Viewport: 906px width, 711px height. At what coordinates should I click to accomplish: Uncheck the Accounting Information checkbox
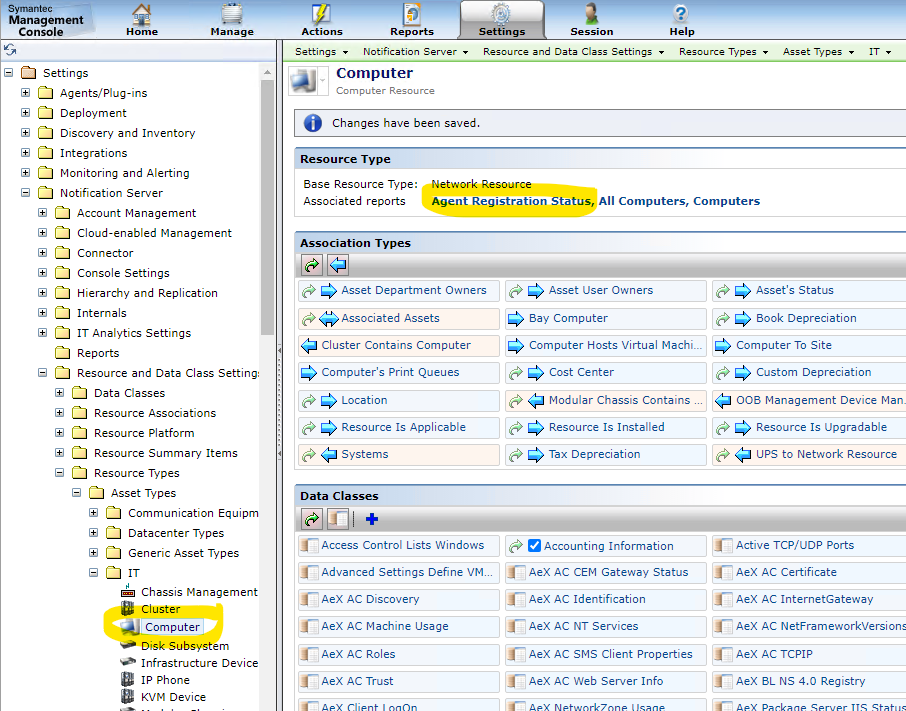(x=534, y=546)
